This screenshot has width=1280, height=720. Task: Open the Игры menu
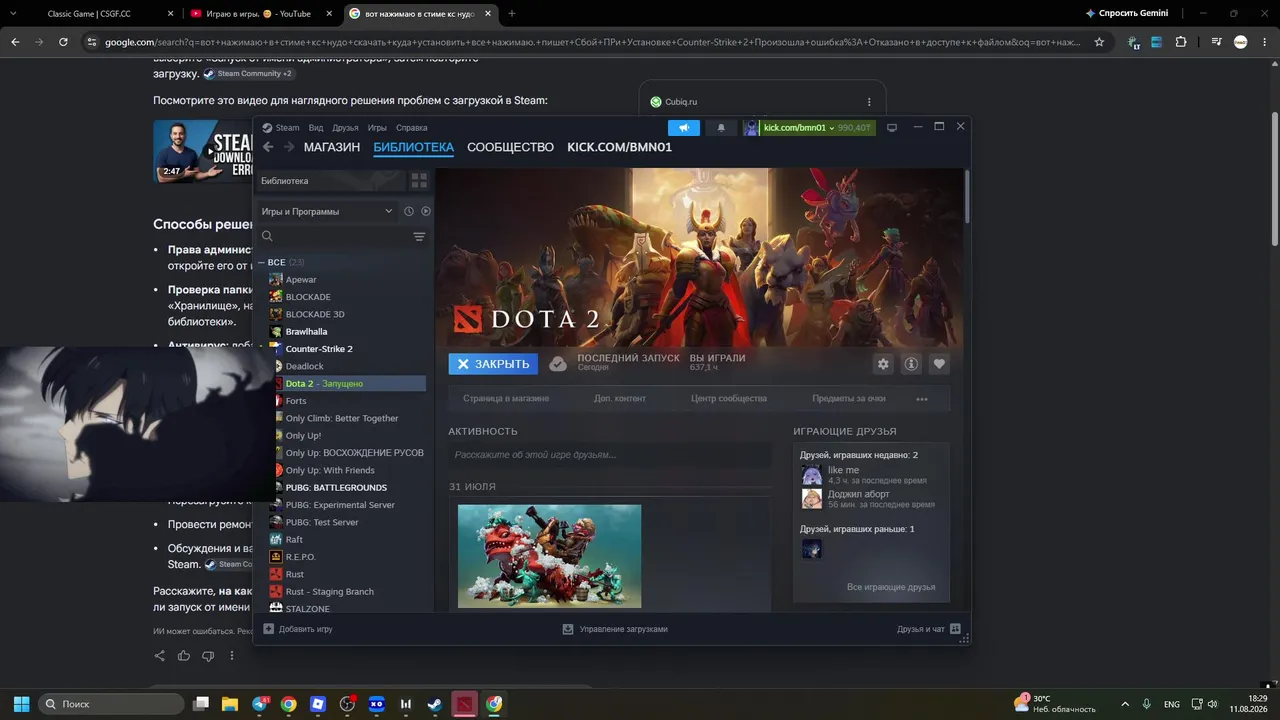coord(377,128)
